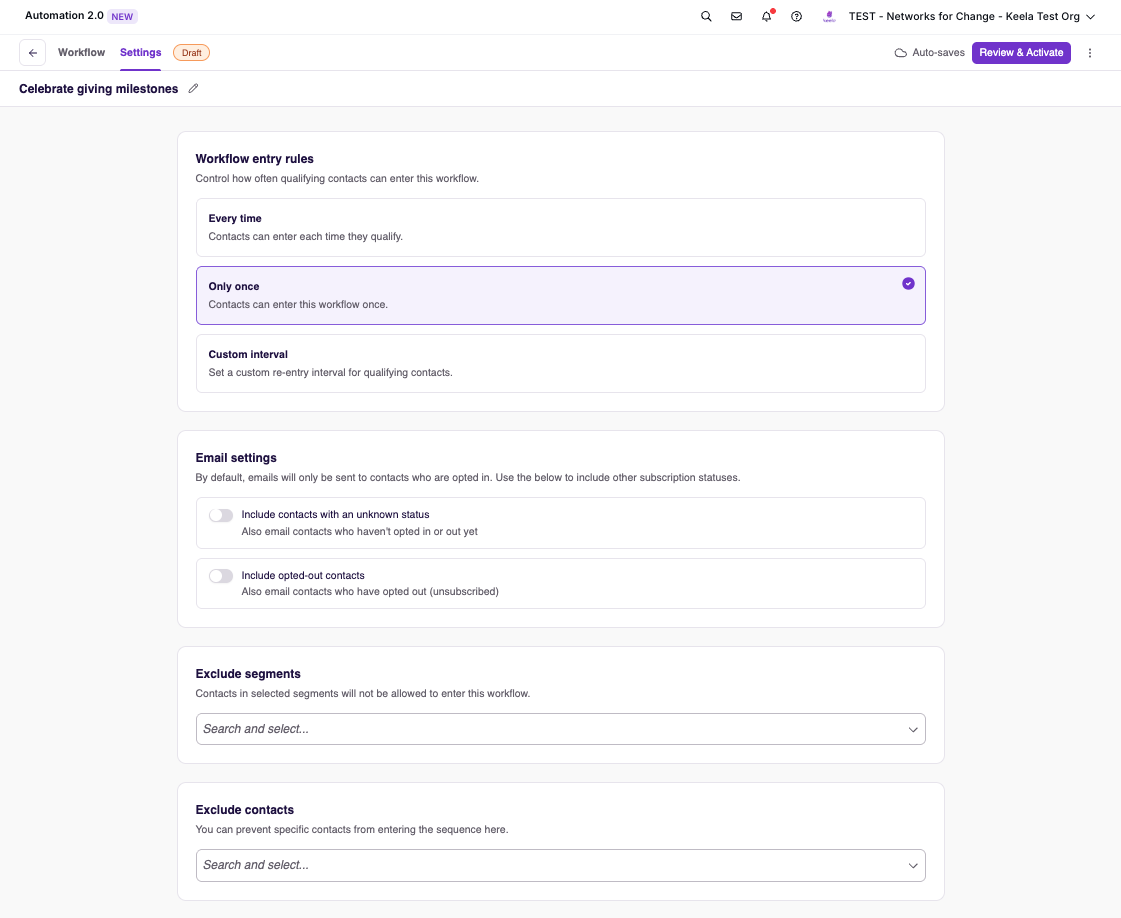This screenshot has width=1121, height=918.
Task: Click the NEW badge beside Automation 2.0
Action: click(x=122, y=16)
